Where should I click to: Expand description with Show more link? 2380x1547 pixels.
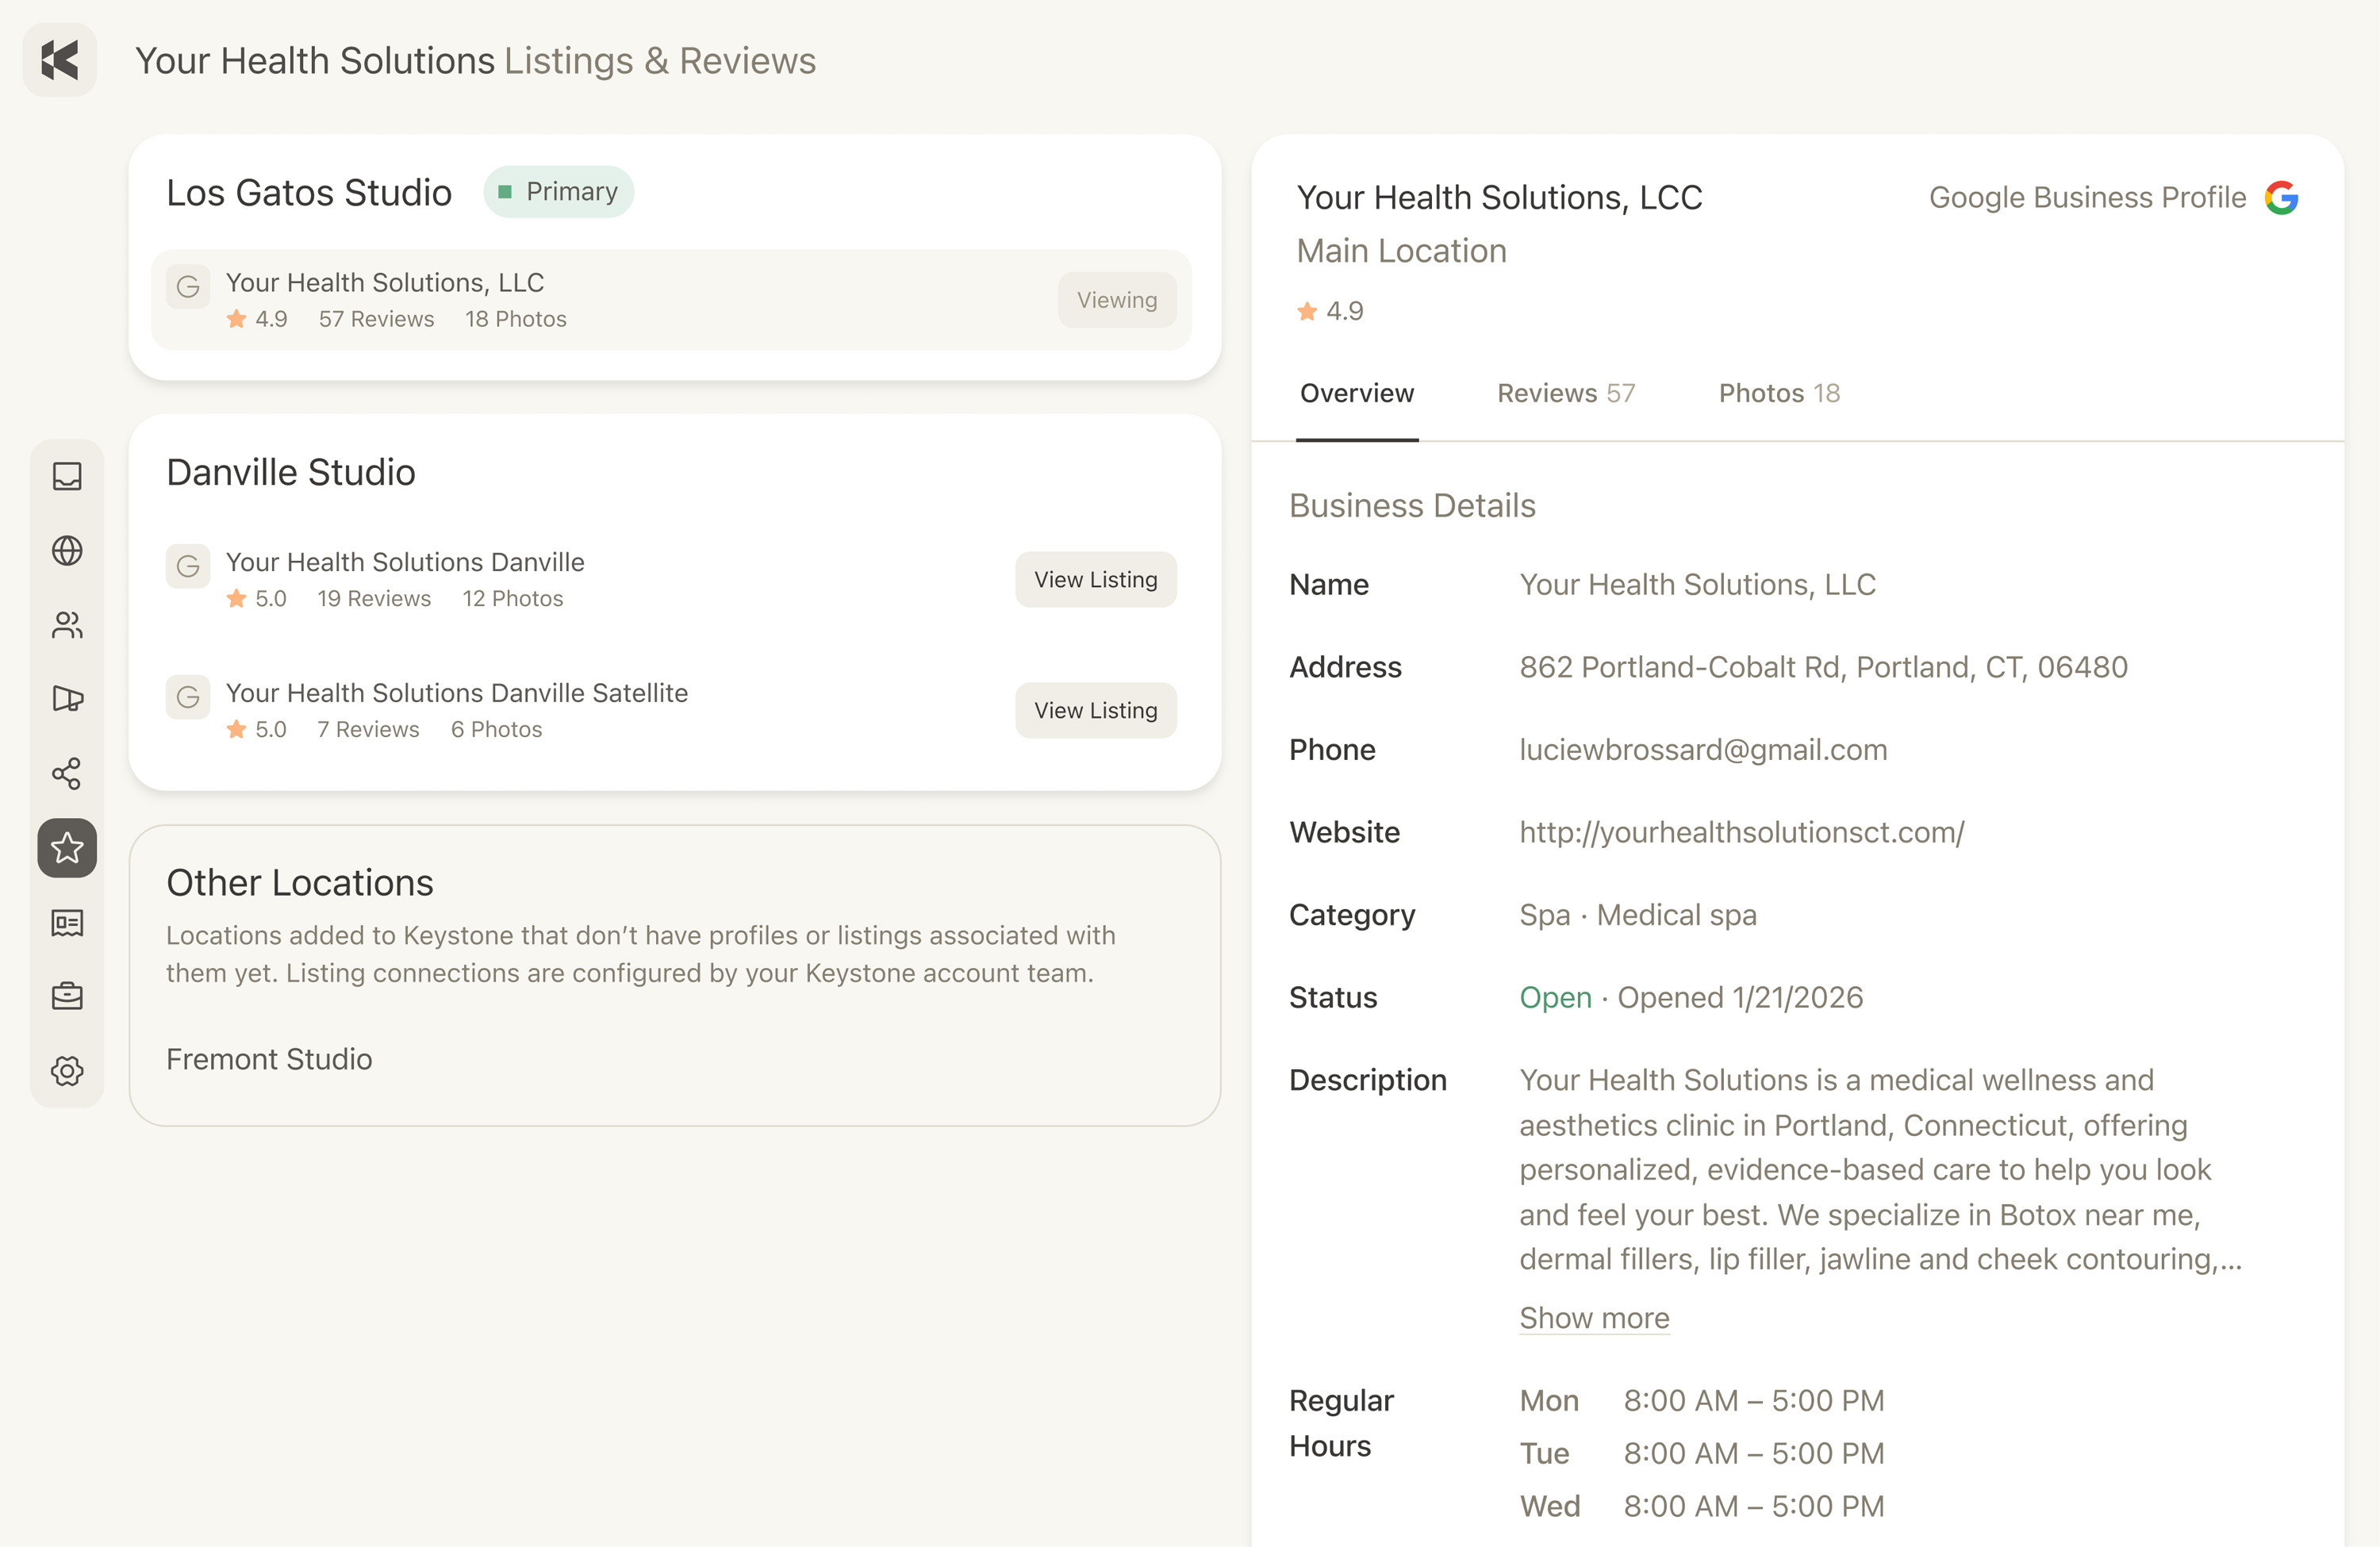(1594, 1318)
